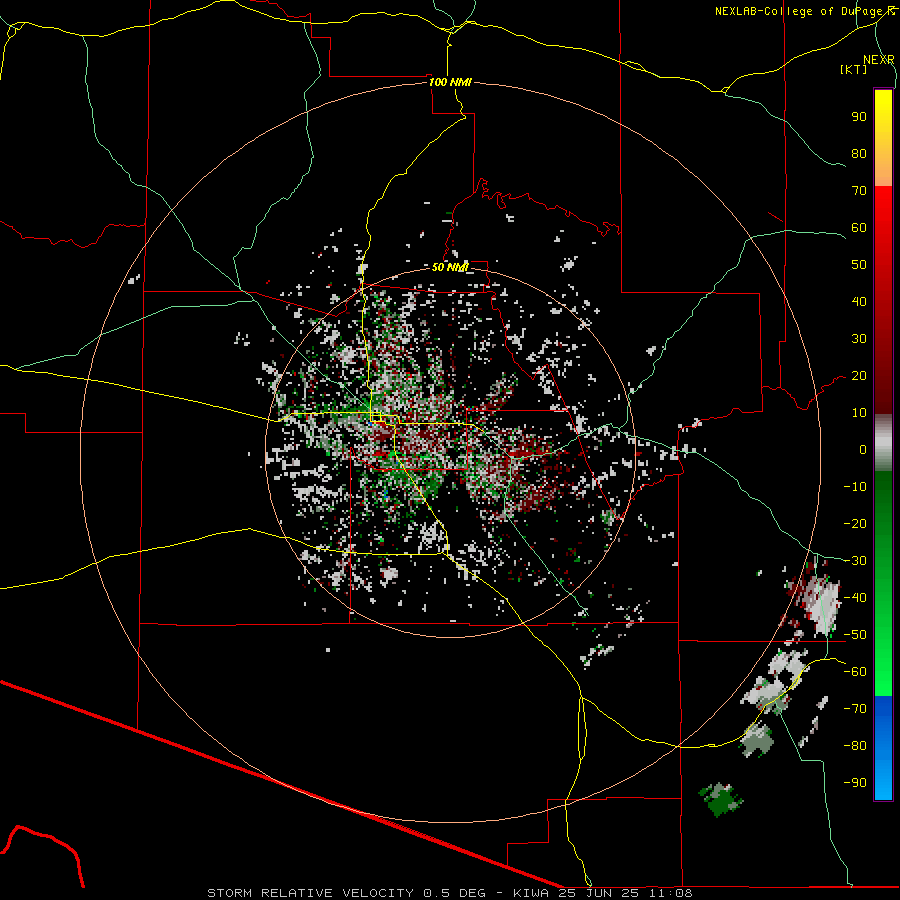Click the 0 value on the velocity scale
Viewport: 900px width, 900px height.
pos(863,450)
